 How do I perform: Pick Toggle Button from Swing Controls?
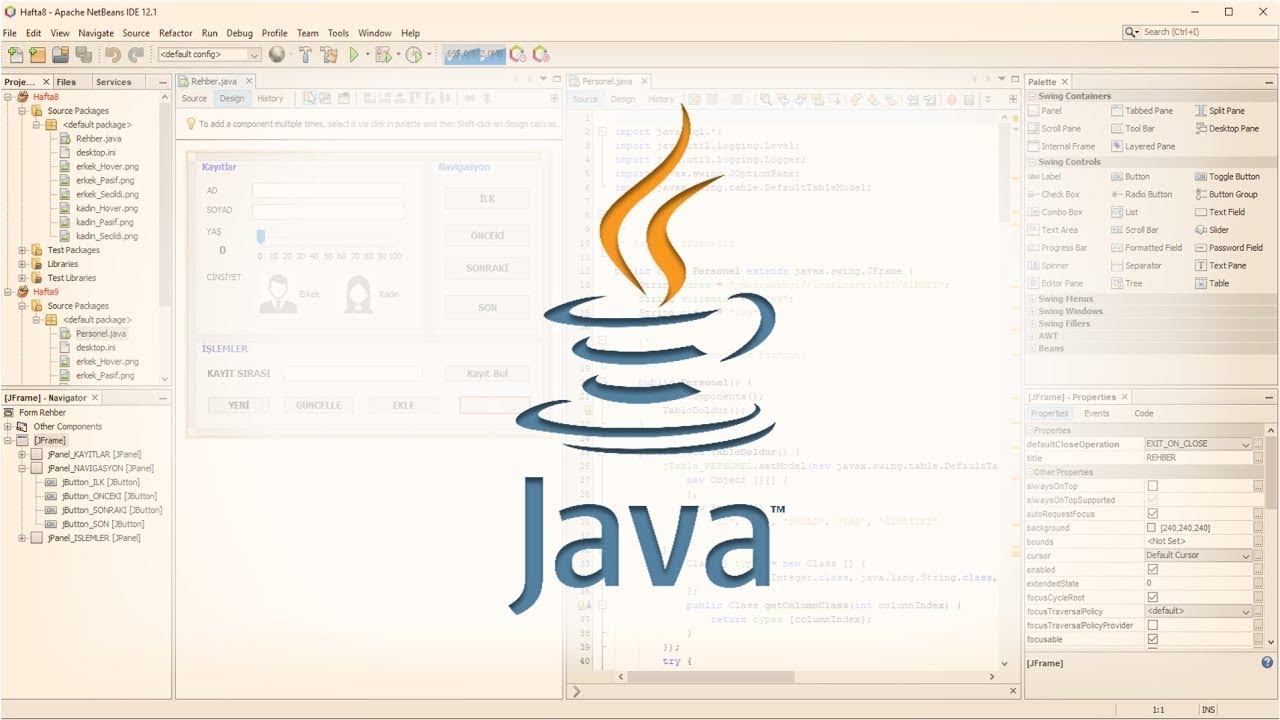pos(1227,177)
